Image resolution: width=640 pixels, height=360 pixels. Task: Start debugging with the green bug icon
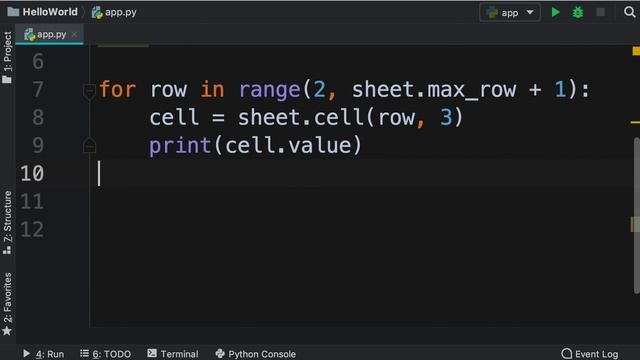point(578,12)
